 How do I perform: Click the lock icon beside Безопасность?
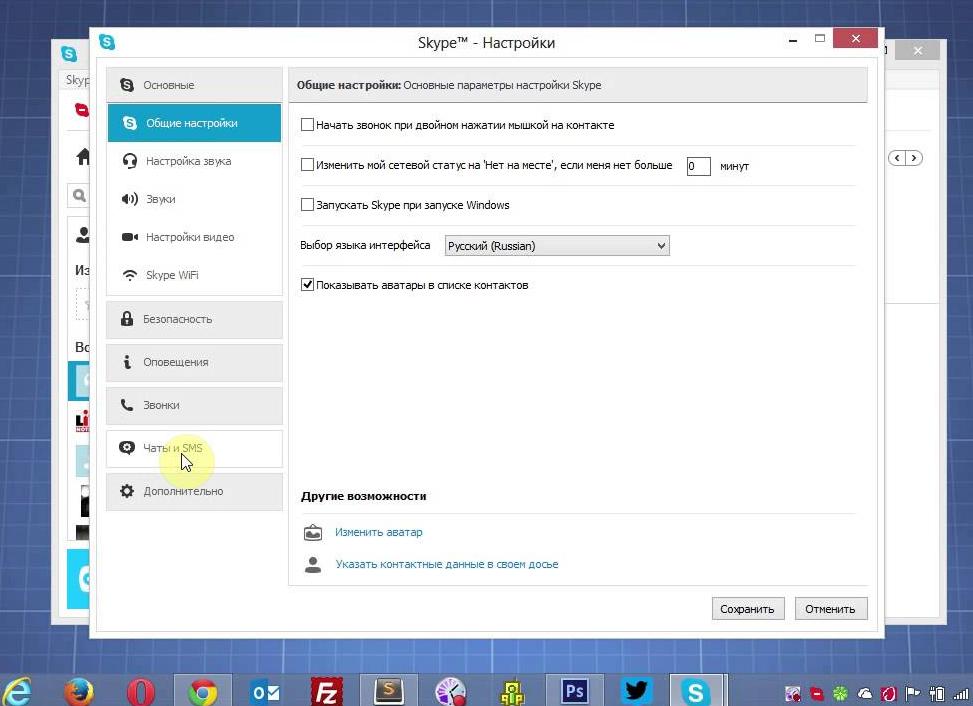coord(127,319)
